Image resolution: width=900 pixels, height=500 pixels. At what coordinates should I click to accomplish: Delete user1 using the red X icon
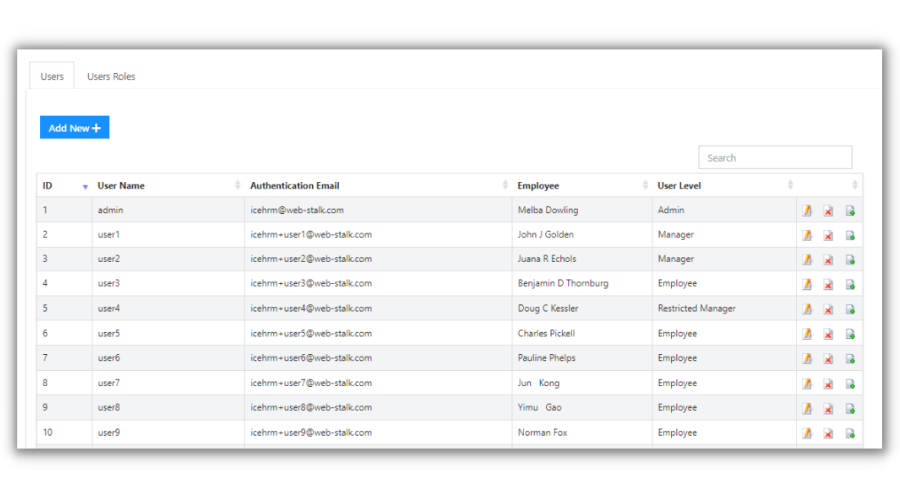tap(828, 235)
